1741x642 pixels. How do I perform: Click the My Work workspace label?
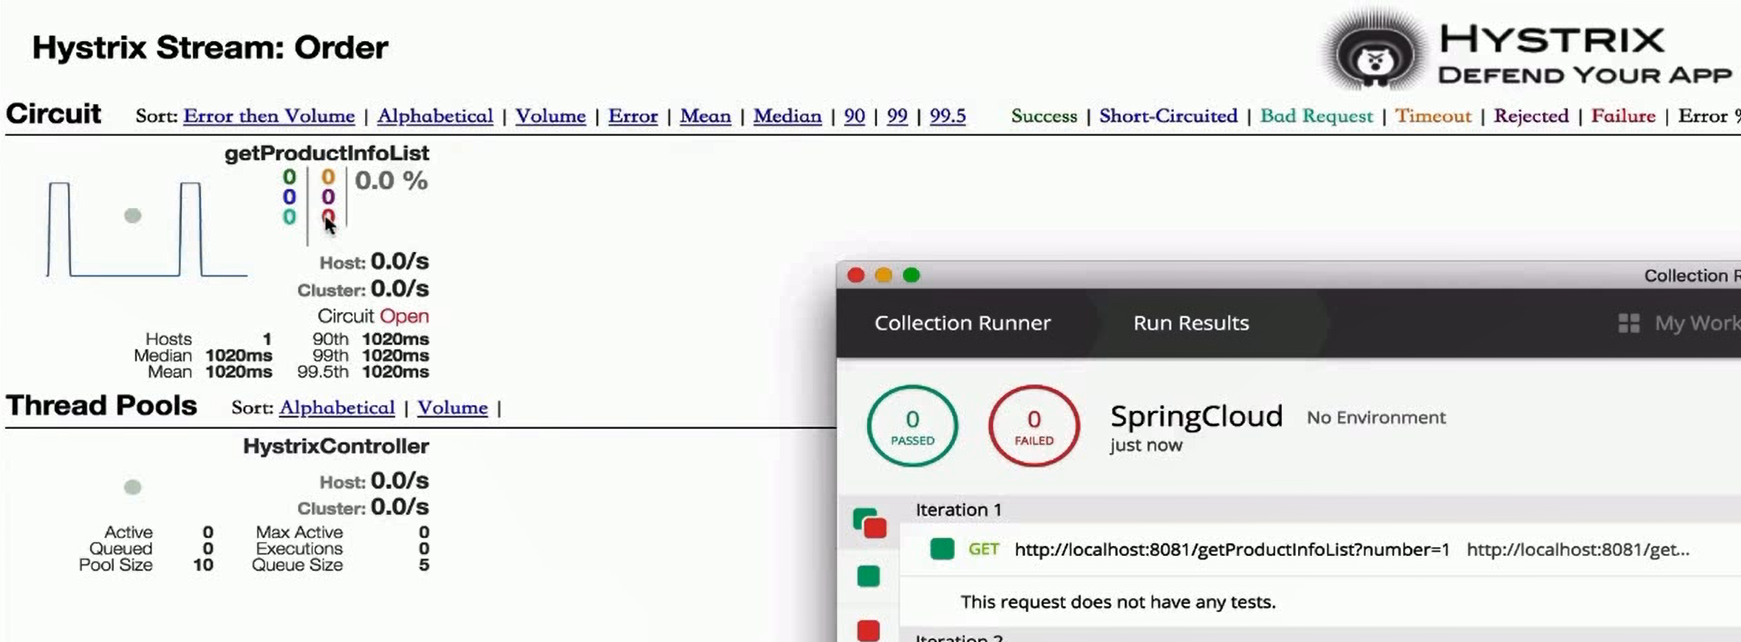(x=1697, y=323)
